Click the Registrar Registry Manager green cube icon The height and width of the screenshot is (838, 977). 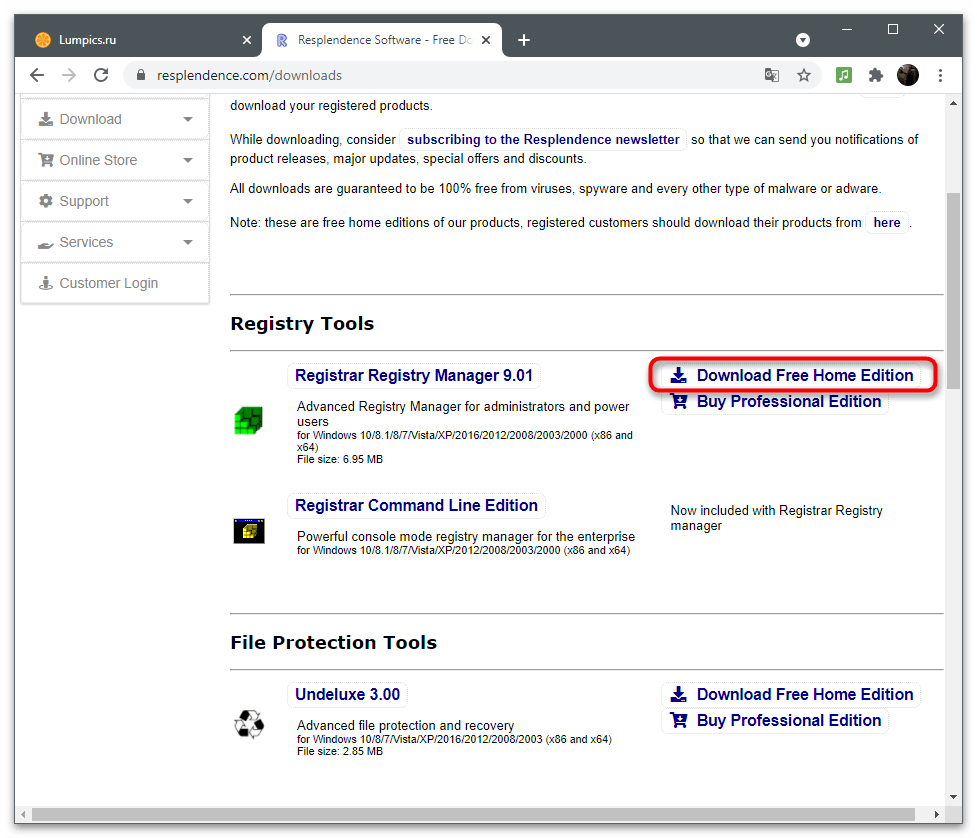[248, 421]
